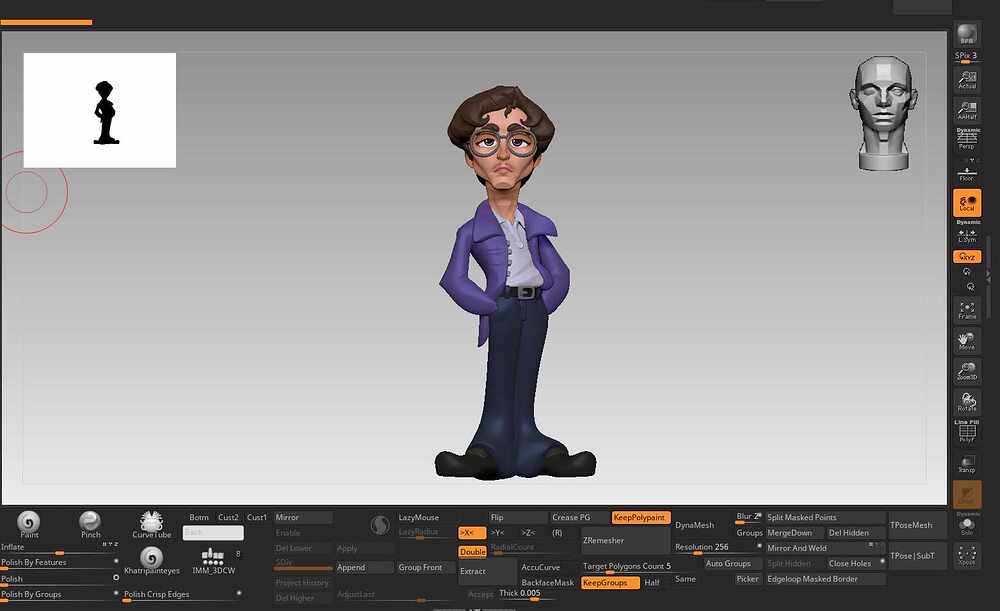Image resolution: width=1000 pixels, height=611 pixels.
Task: Click the MergeDown button
Action: coord(795,533)
